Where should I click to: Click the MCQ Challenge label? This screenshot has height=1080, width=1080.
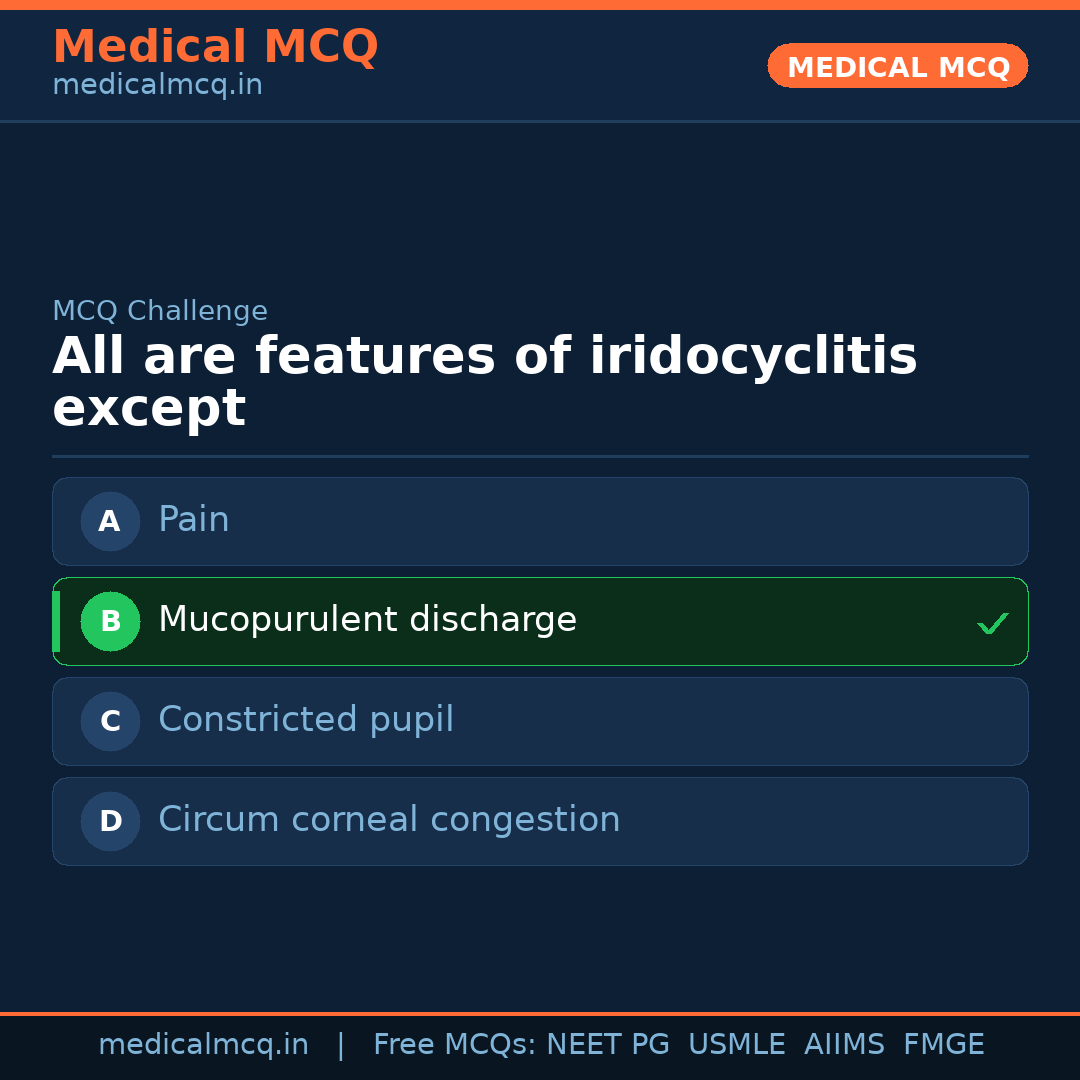coord(160,311)
